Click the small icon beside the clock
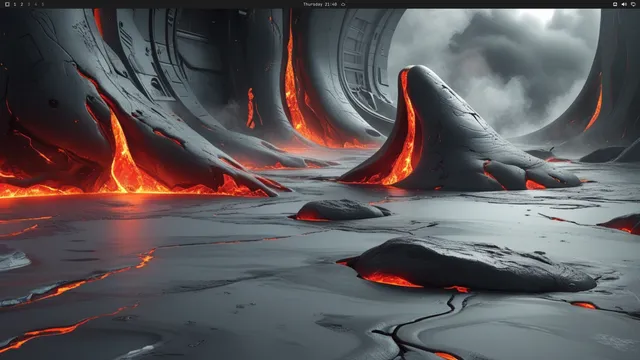Viewport: 640px width, 360px height. [343, 4]
